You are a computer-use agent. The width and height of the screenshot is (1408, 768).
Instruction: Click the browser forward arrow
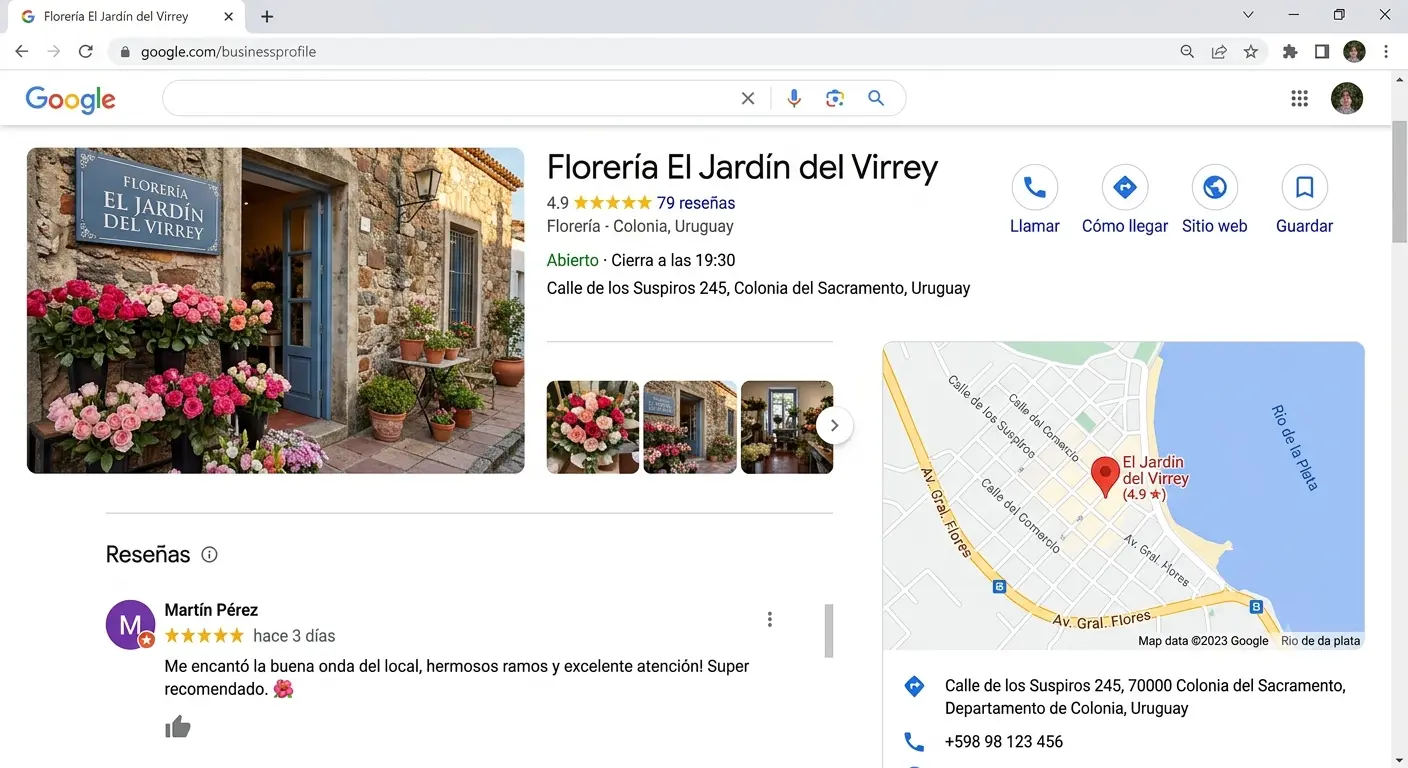(x=54, y=52)
